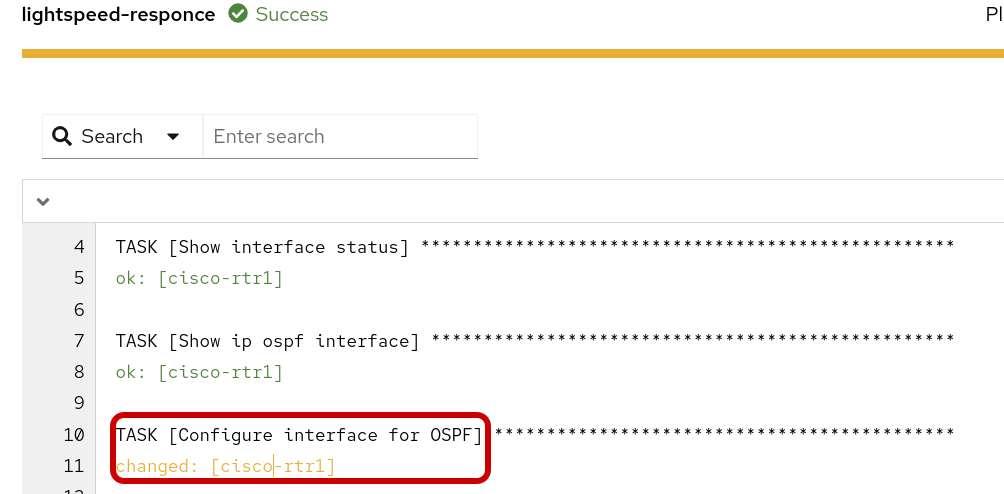
Task: Click the orange job status bar
Action: 512,53
